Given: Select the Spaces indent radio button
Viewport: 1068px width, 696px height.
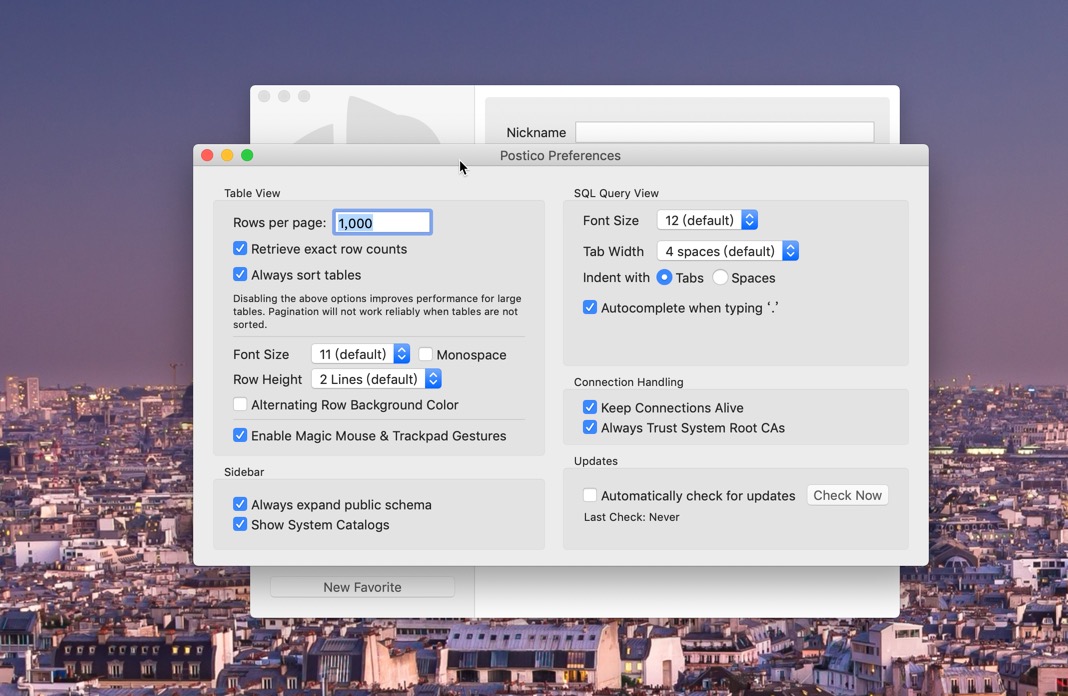Looking at the screenshot, I should tap(720, 277).
